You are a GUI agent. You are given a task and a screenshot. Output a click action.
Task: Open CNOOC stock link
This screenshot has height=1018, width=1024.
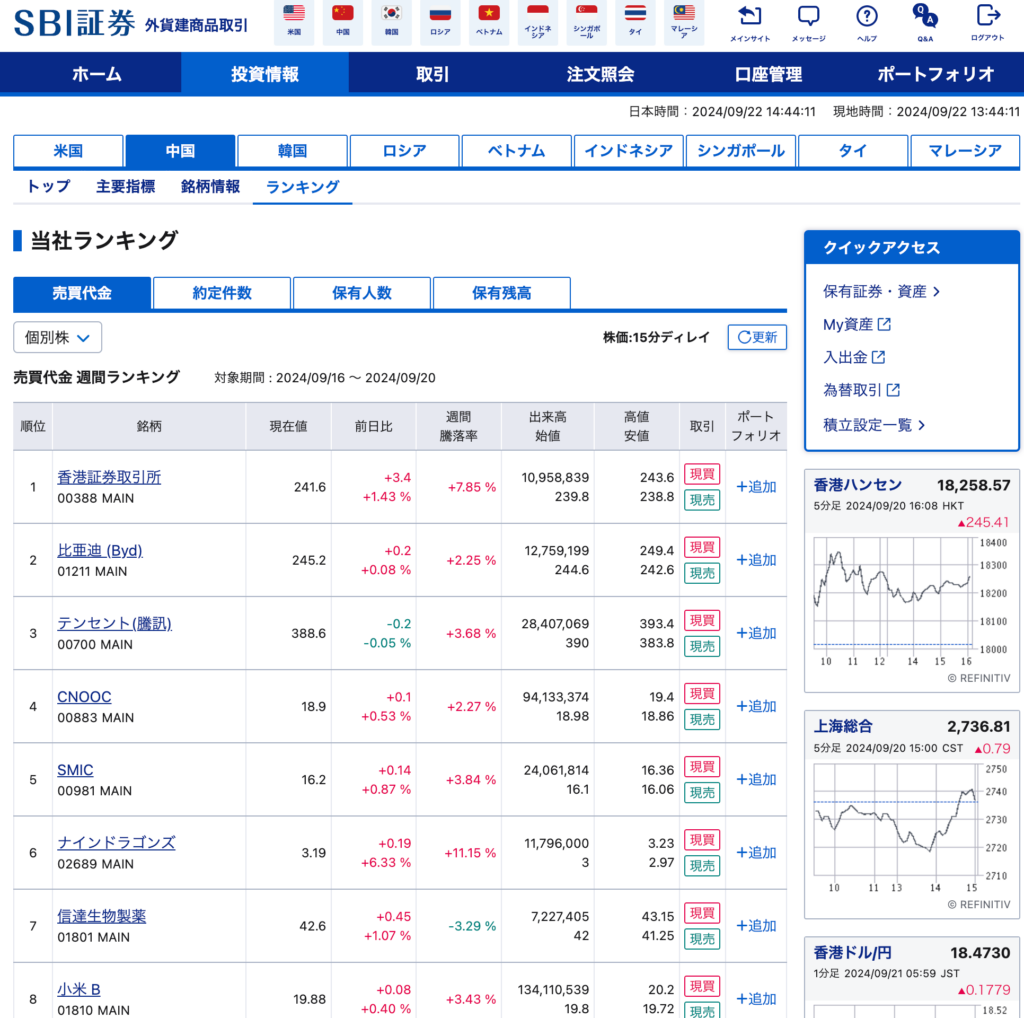pyautogui.click(x=84, y=697)
